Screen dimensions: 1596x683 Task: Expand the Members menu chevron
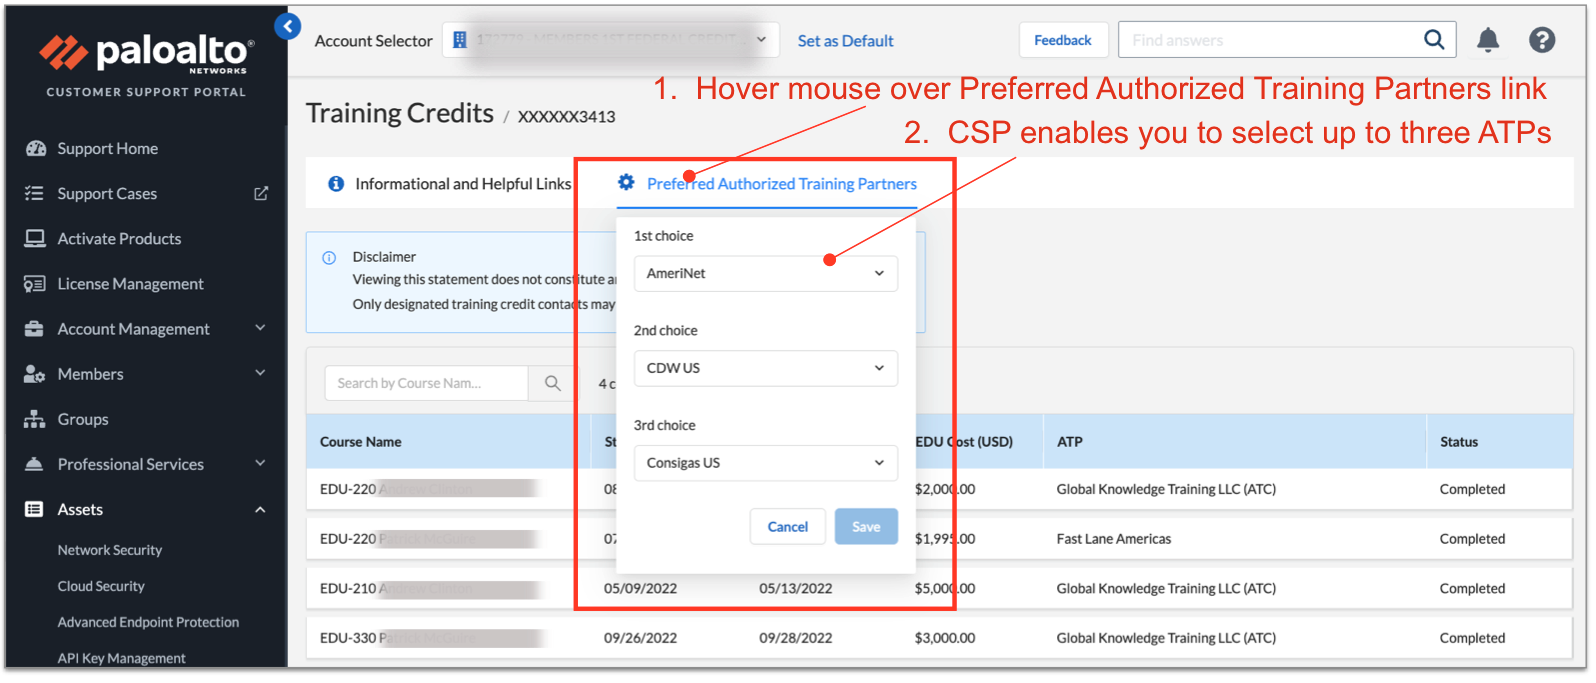click(260, 373)
